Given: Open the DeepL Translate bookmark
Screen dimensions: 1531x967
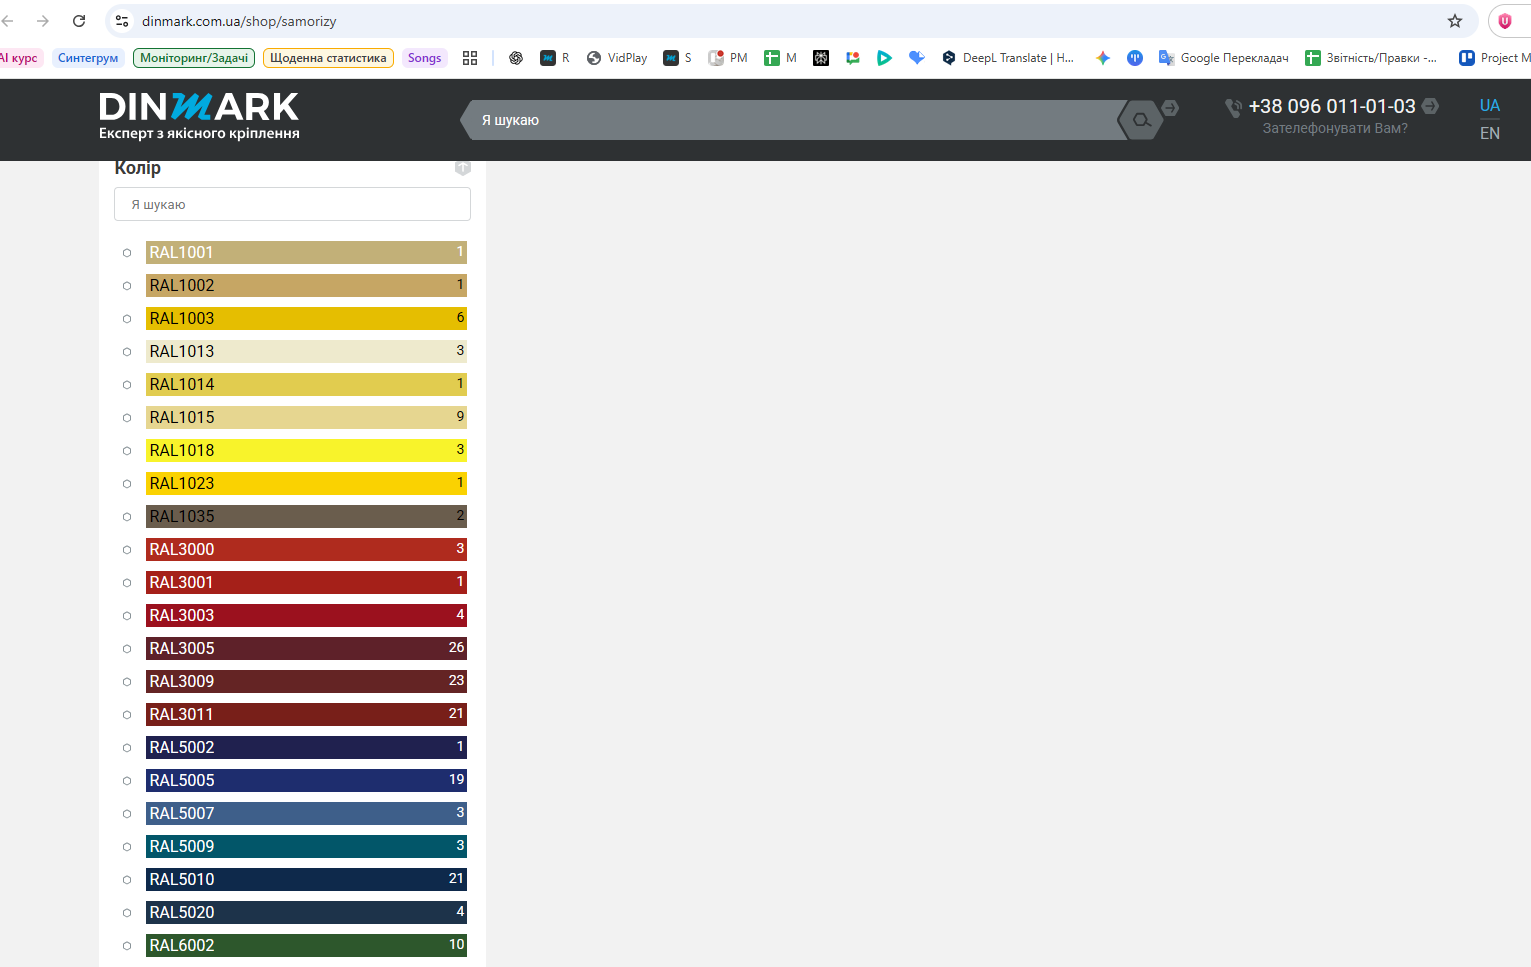Looking at the screenshot, I should pyautogui.click(x=1008, y=58).
